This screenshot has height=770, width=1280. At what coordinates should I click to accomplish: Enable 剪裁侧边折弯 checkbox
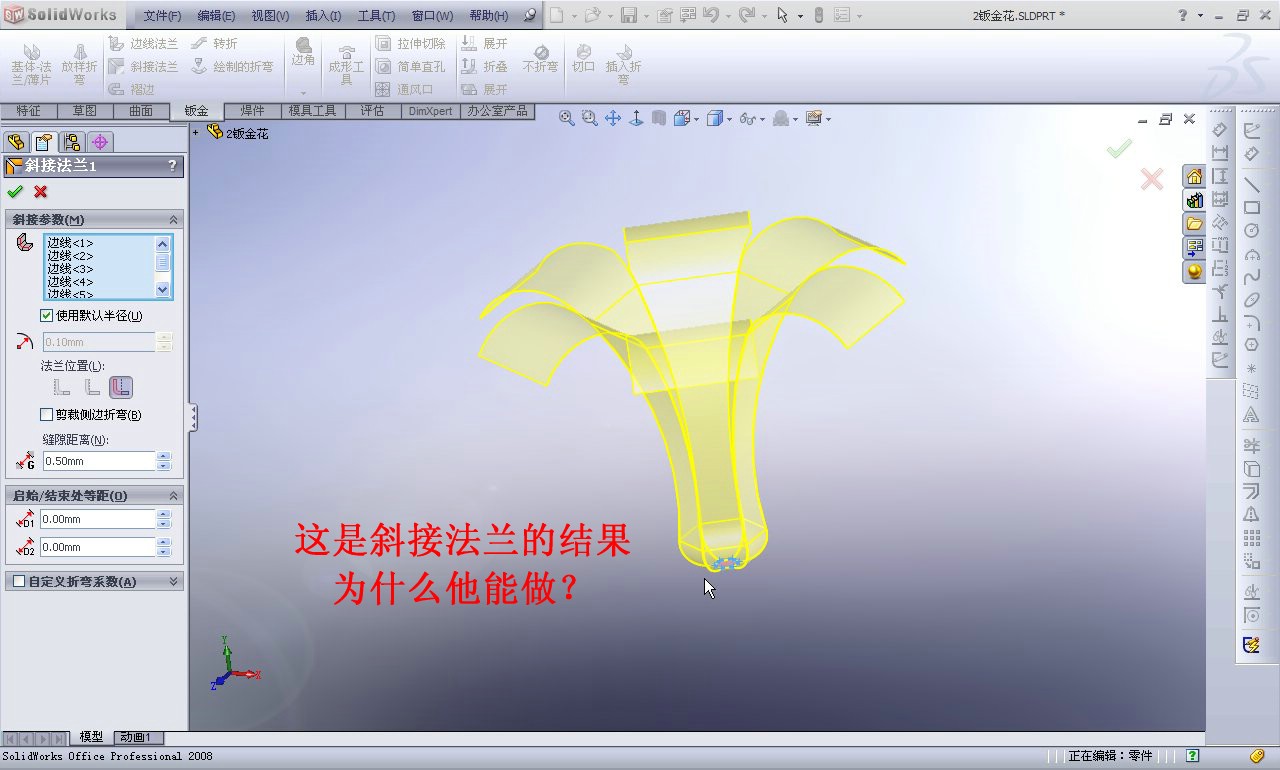[x=46, y=414]
